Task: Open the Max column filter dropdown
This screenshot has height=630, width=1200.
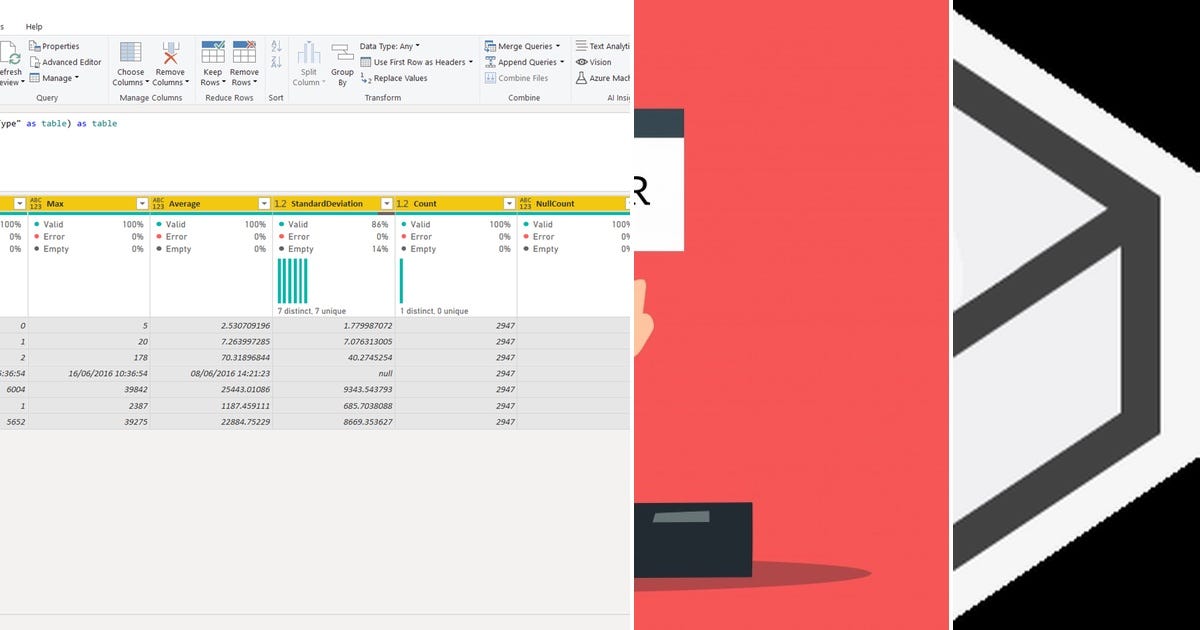Action: click(144, 202)
